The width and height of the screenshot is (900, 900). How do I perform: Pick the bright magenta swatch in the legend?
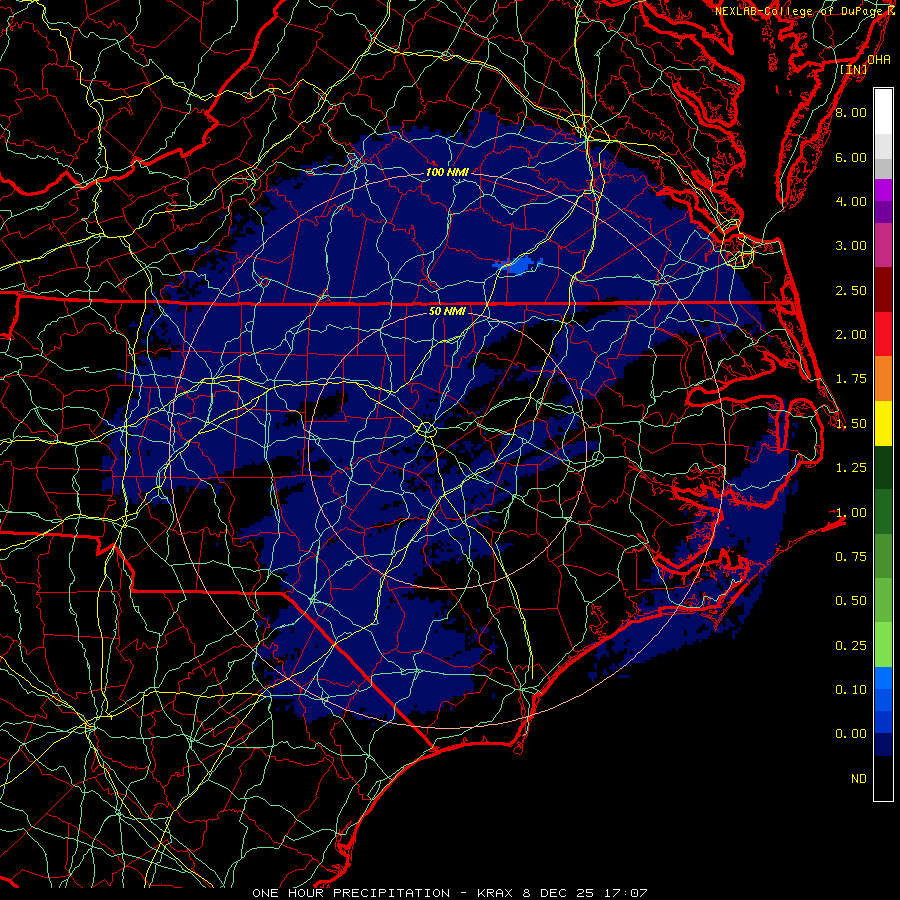pos(883,190)
